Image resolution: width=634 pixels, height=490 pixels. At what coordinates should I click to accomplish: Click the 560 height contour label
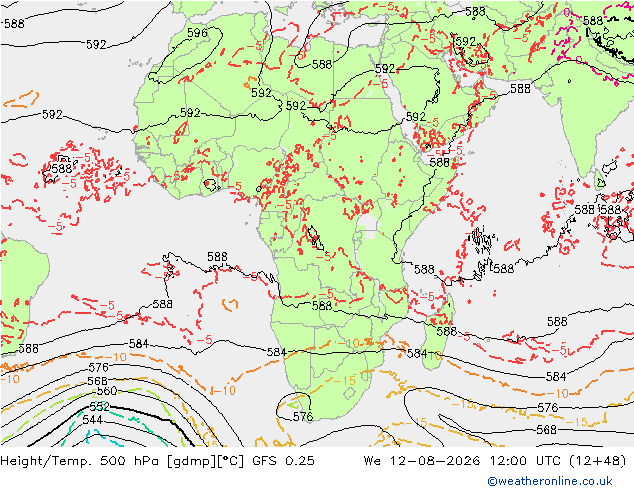click(107, 391)
